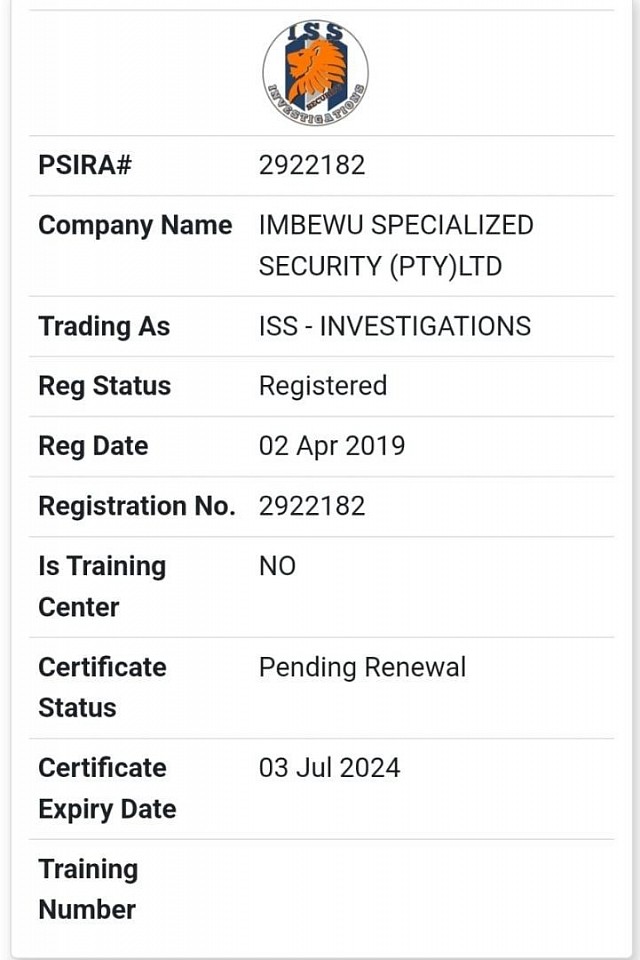Click the Reg Status label
Image resolution: width=640 pixels, height=960 pixels.
[105, 386]
